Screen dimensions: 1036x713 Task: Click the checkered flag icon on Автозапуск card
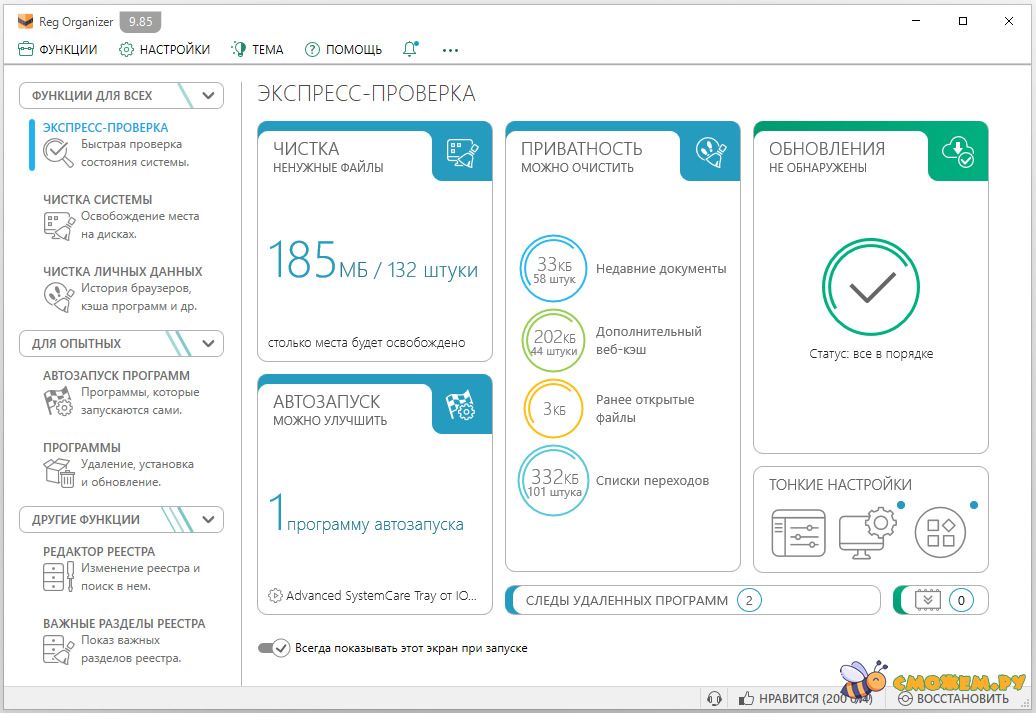pyautogui.click(x=462, y=405)
